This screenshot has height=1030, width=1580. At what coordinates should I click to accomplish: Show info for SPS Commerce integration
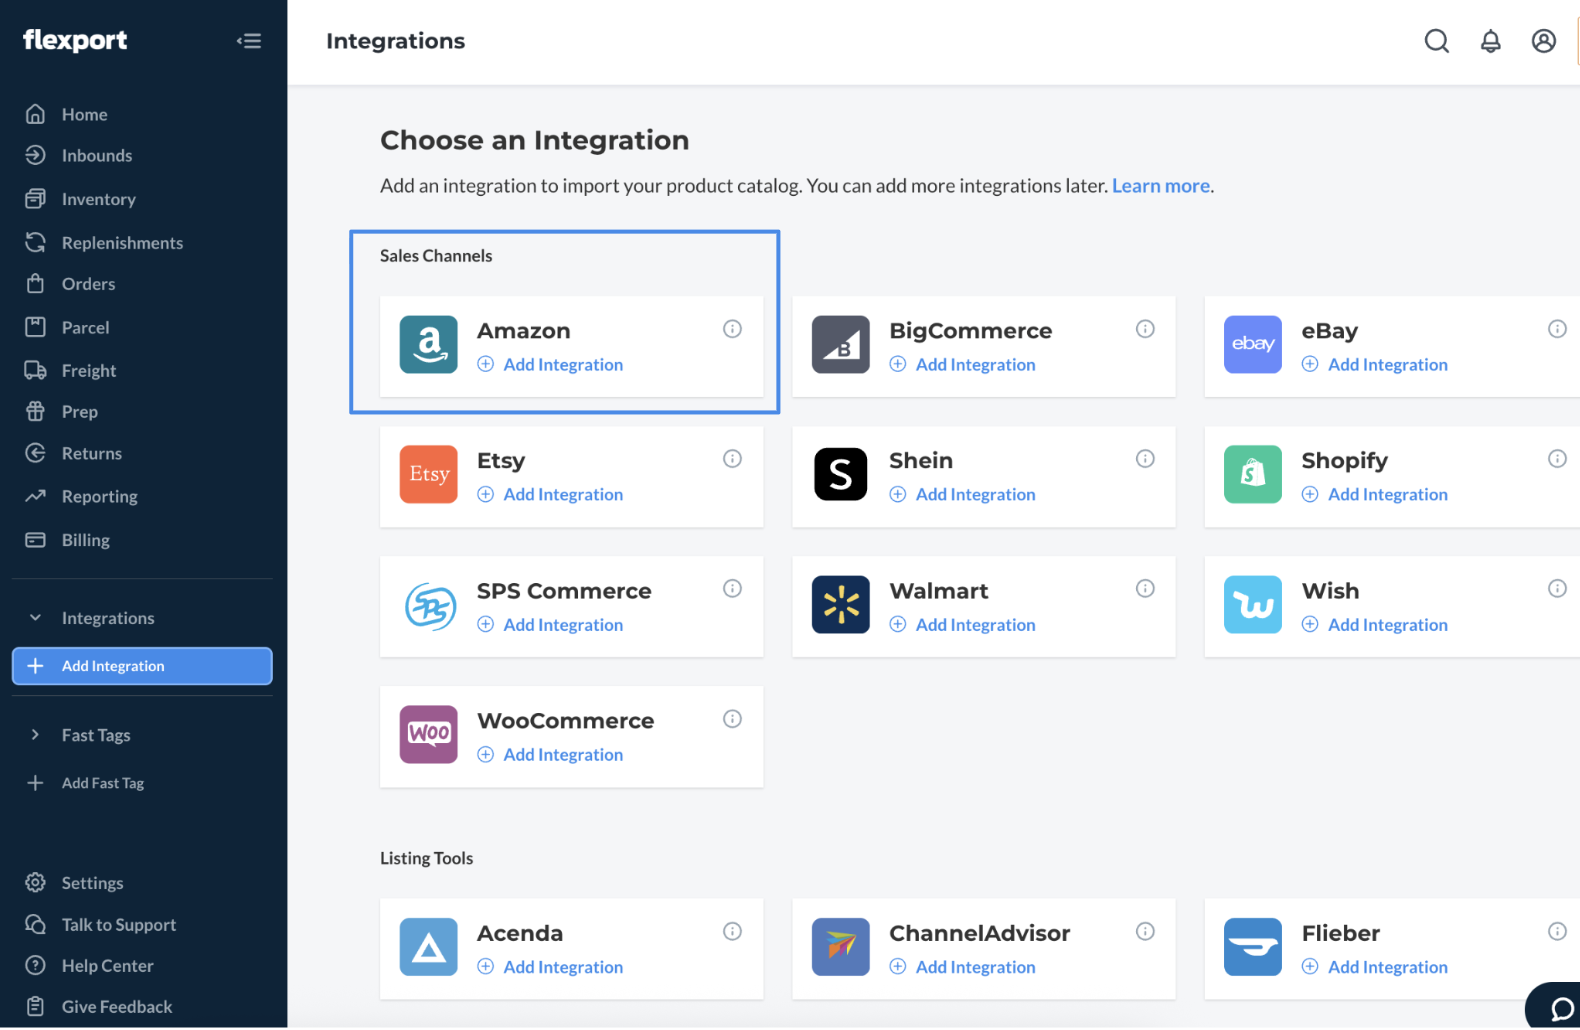tap(733, 589)
